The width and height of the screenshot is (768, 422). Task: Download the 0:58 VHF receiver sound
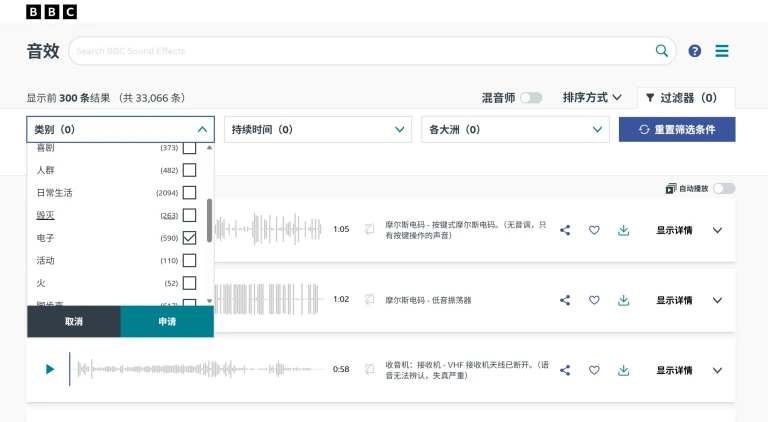[x=624, y=370]
